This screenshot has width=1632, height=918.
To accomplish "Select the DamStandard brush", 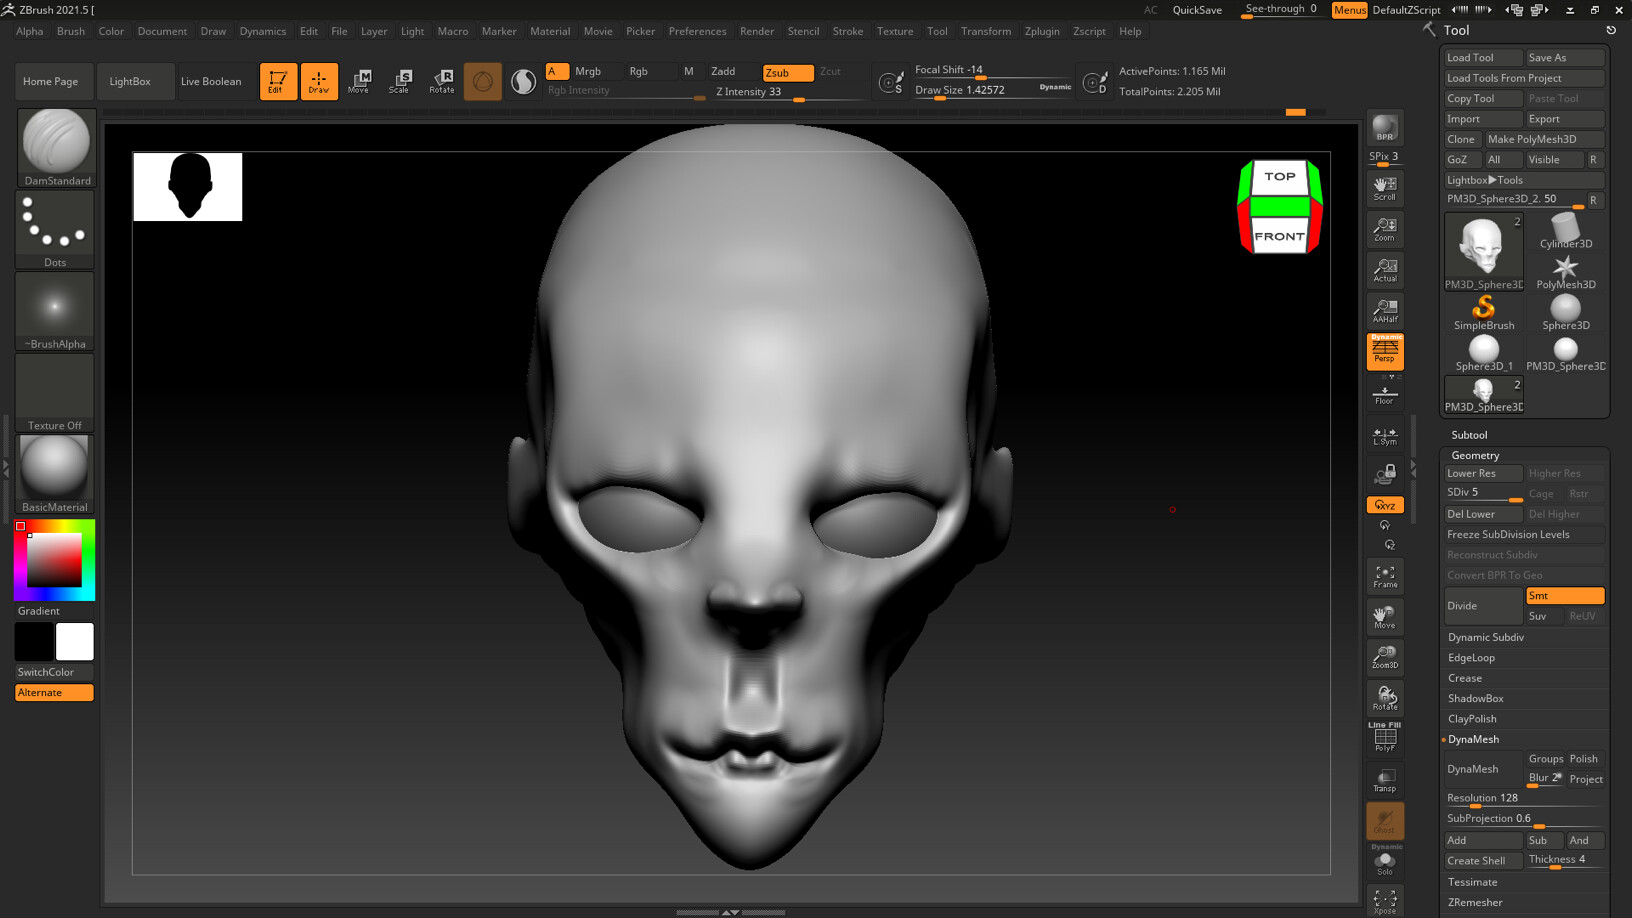I will click(x=54, y=148).
